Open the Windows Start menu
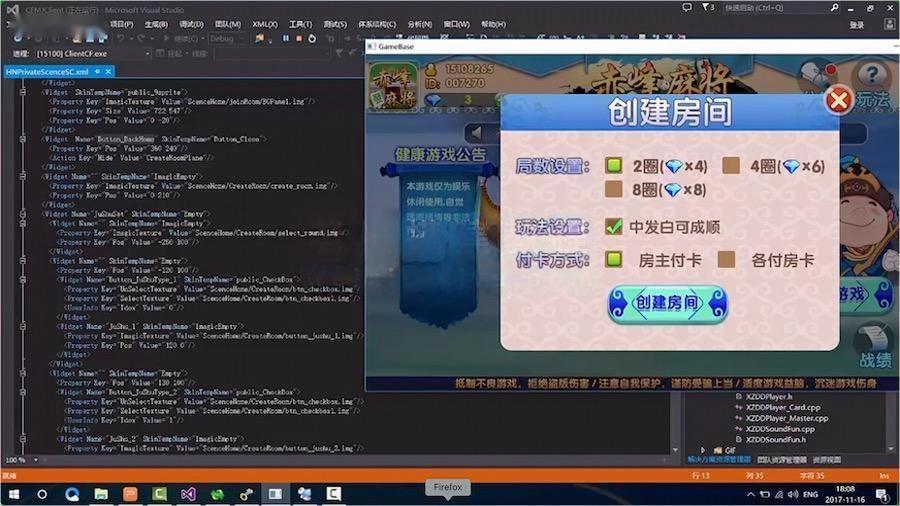 13,494
